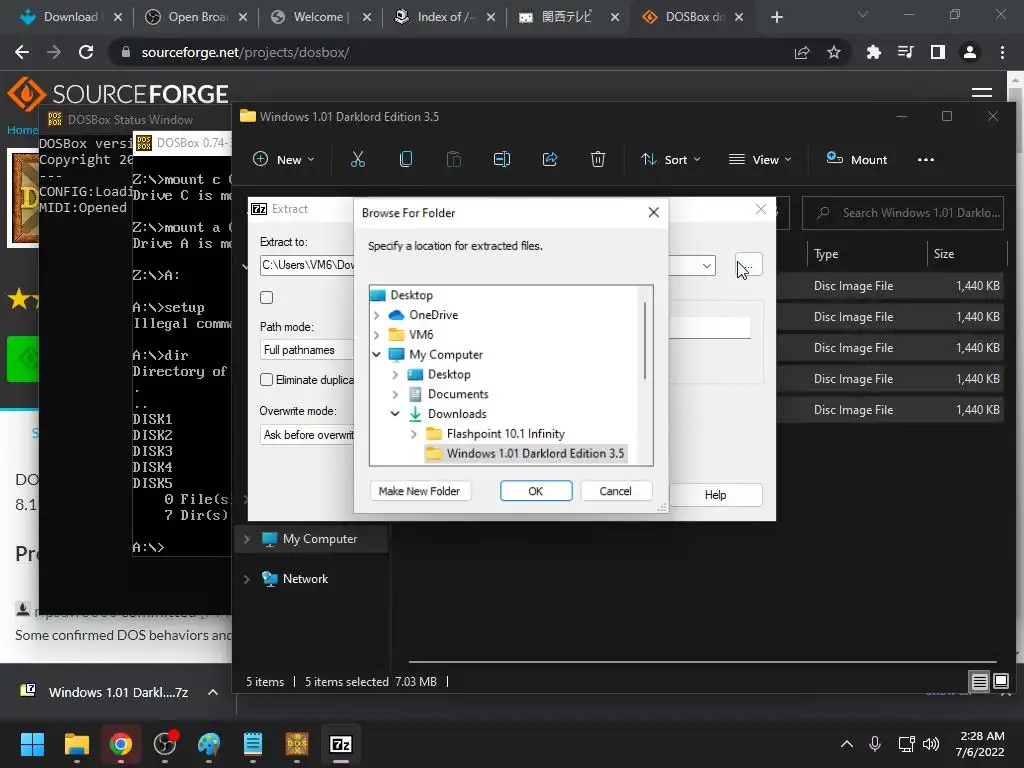
Task: Click Notepad icon in taskbar
Action: (253, 744)
